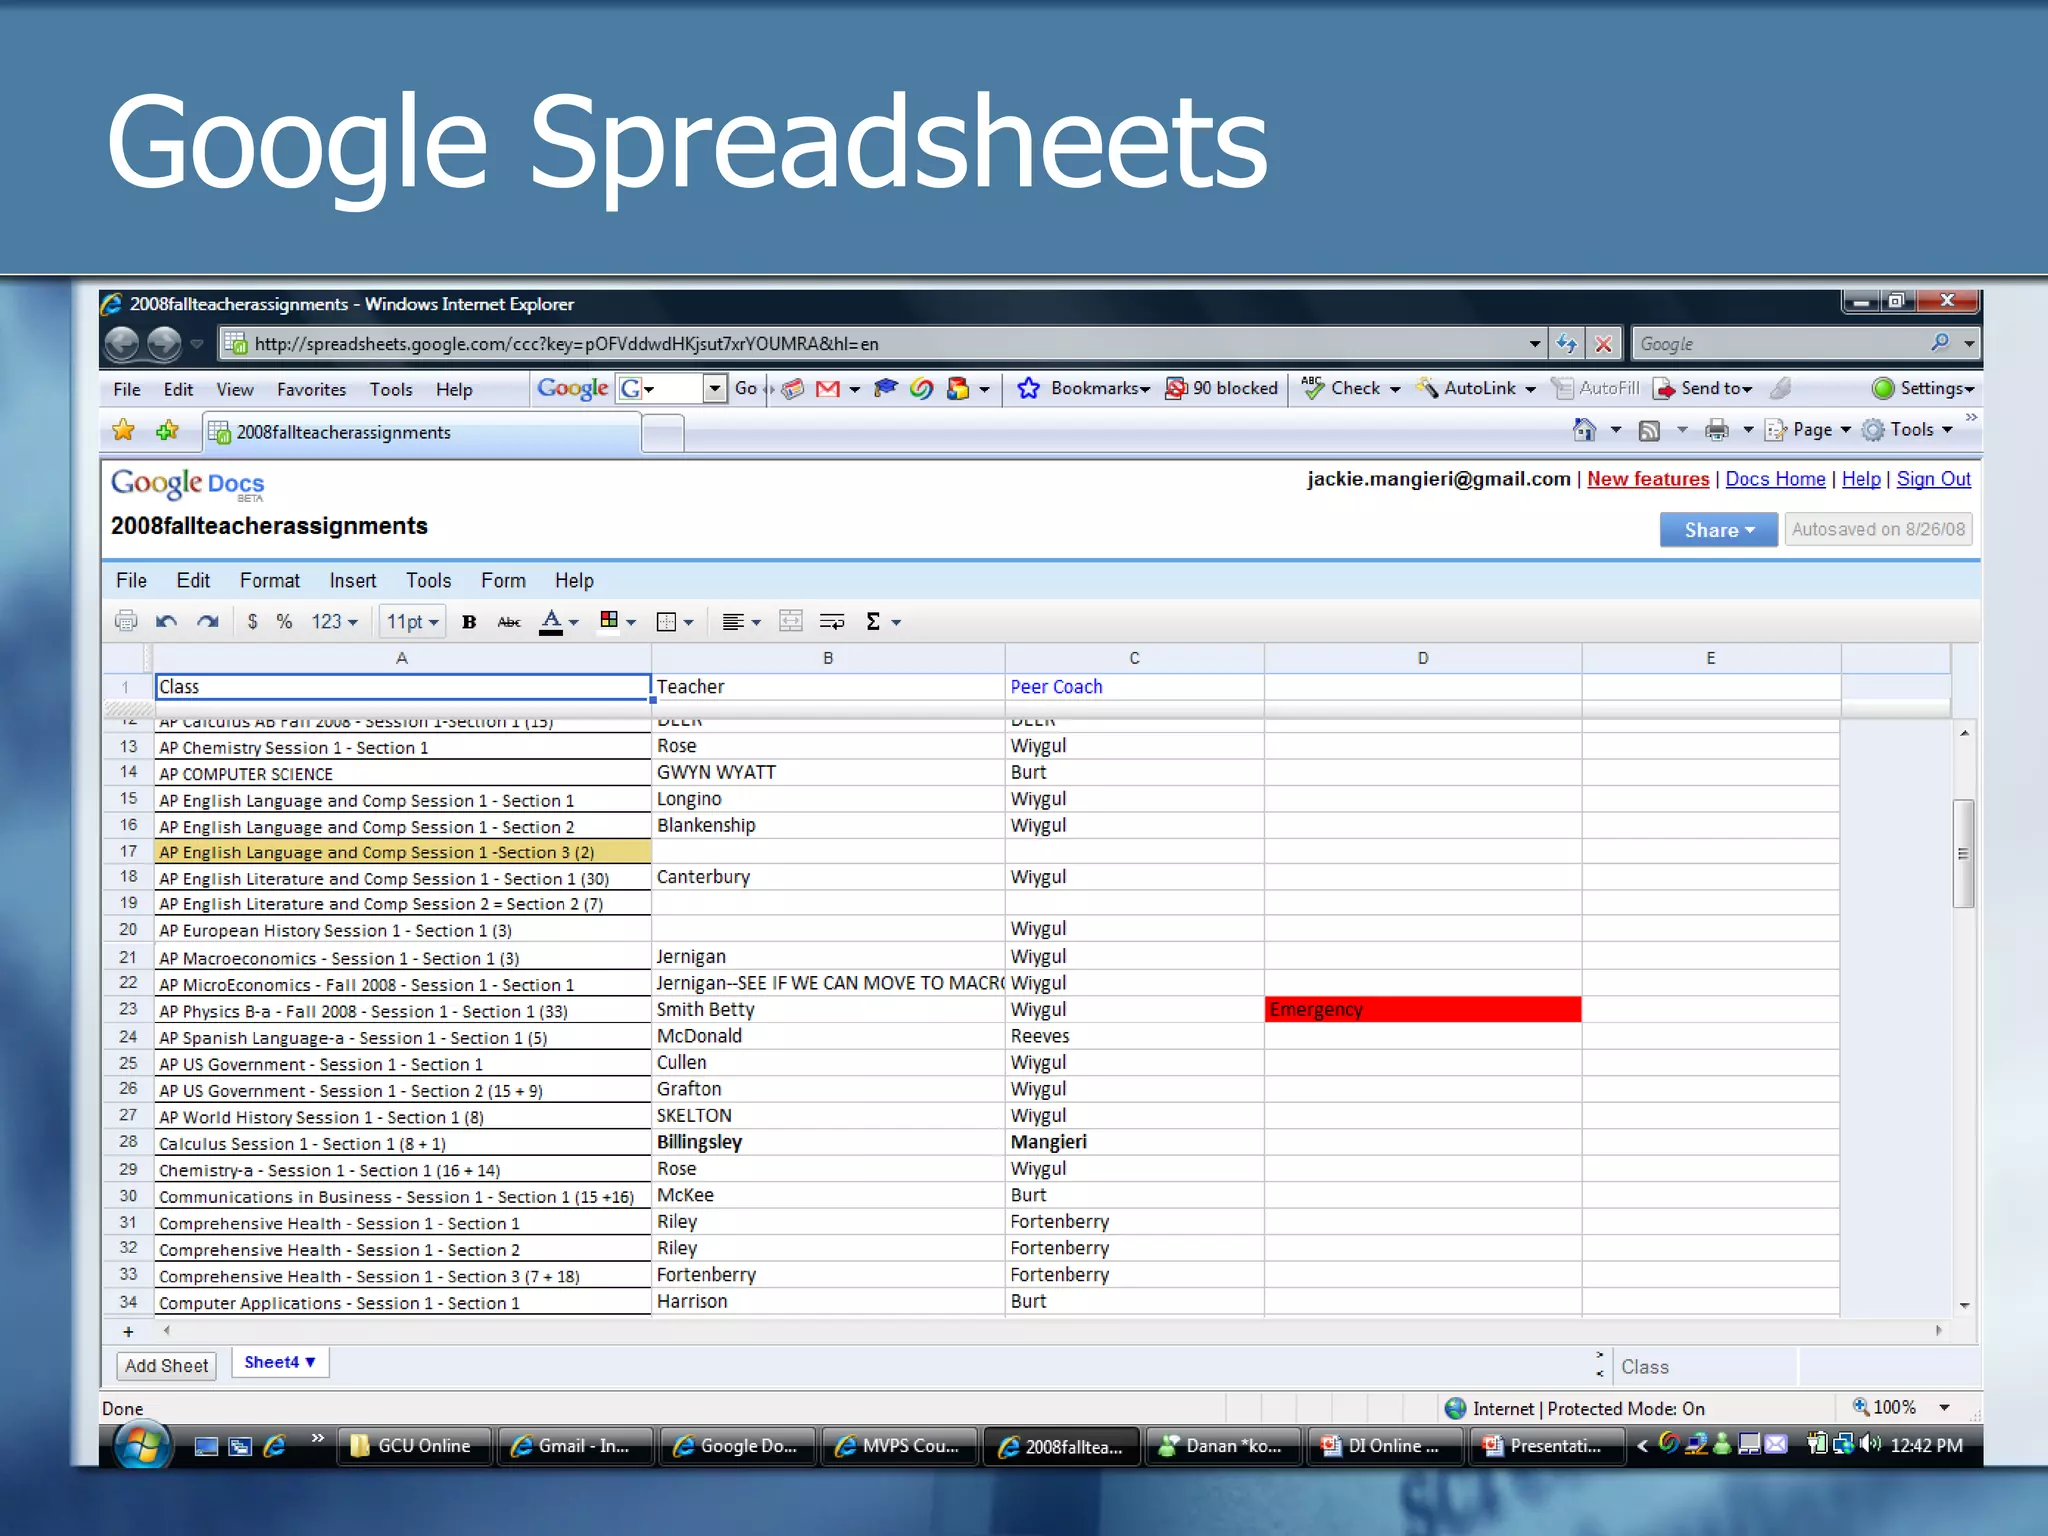The height and width of the screenshot is (1536, 2048).
Task: Apply percent format with % button
Action: 284,621
